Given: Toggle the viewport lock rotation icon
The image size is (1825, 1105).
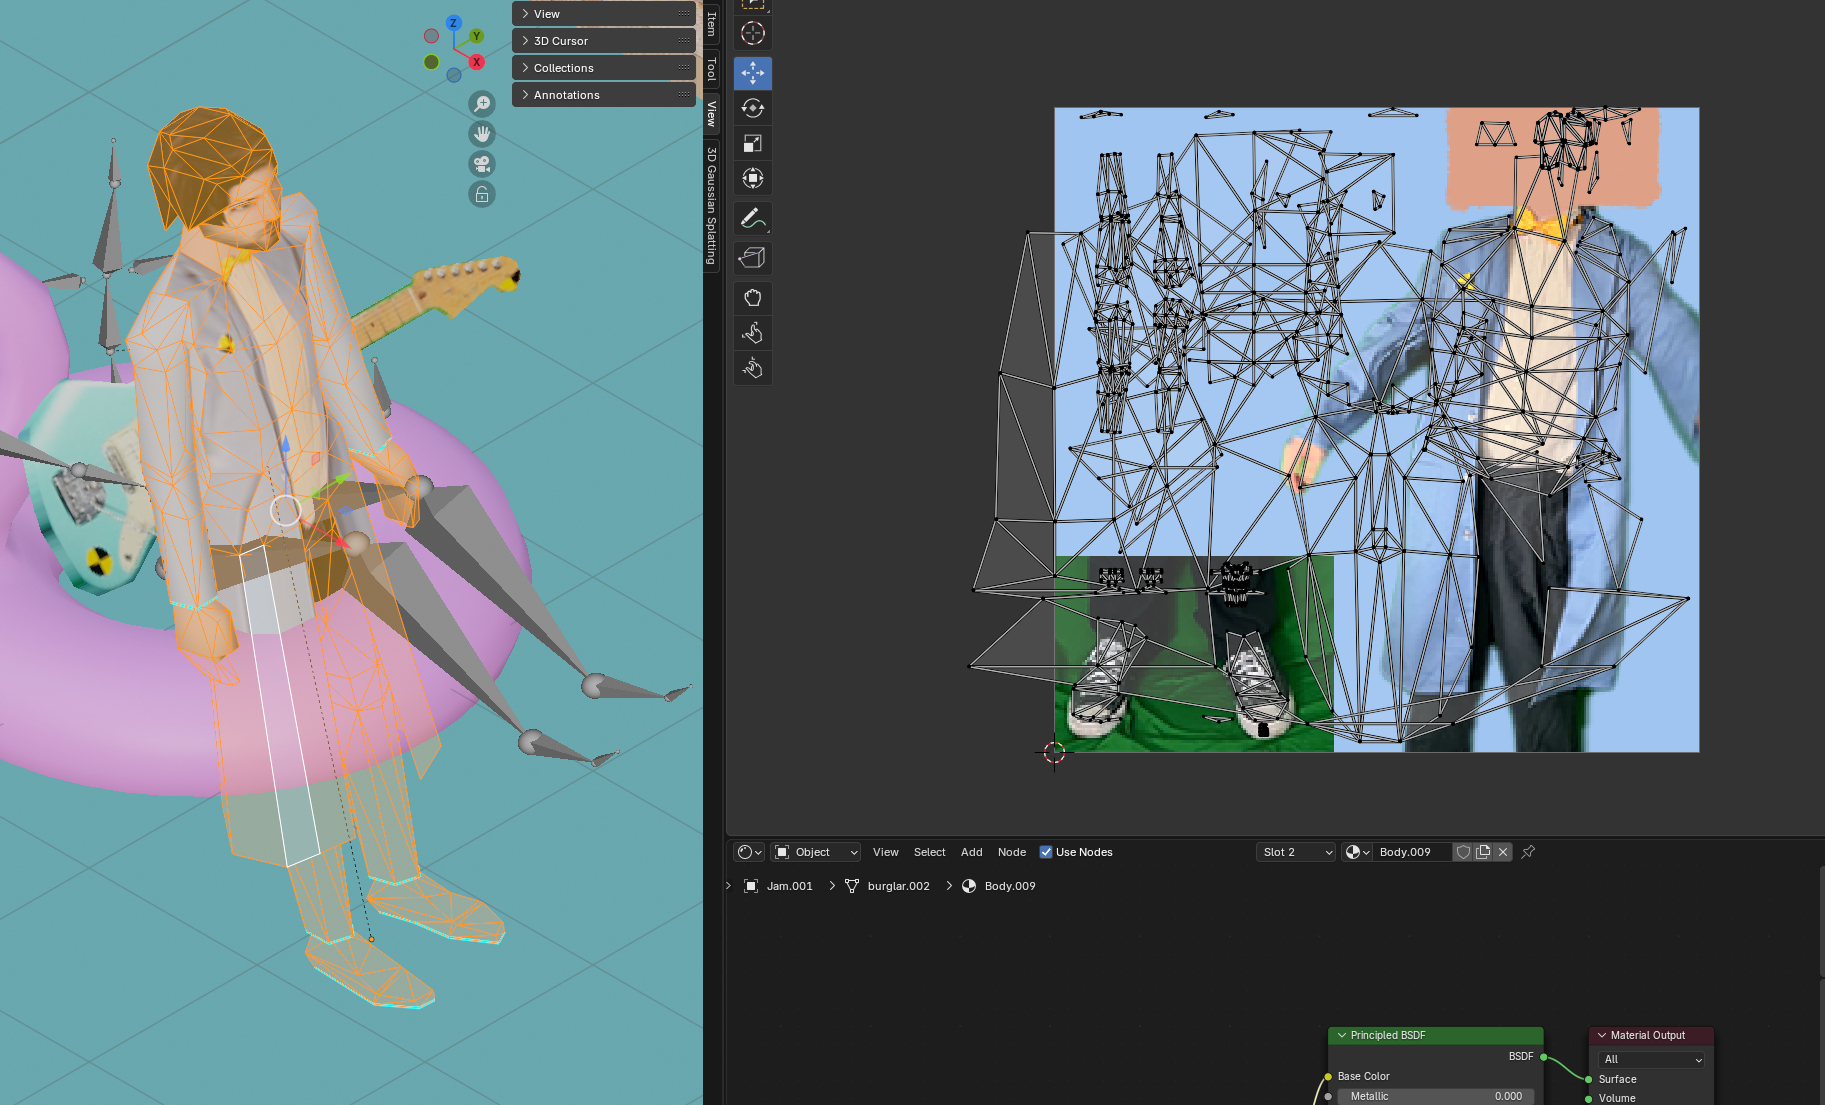Looking at the screenshot, I should (x=482, y=194).
